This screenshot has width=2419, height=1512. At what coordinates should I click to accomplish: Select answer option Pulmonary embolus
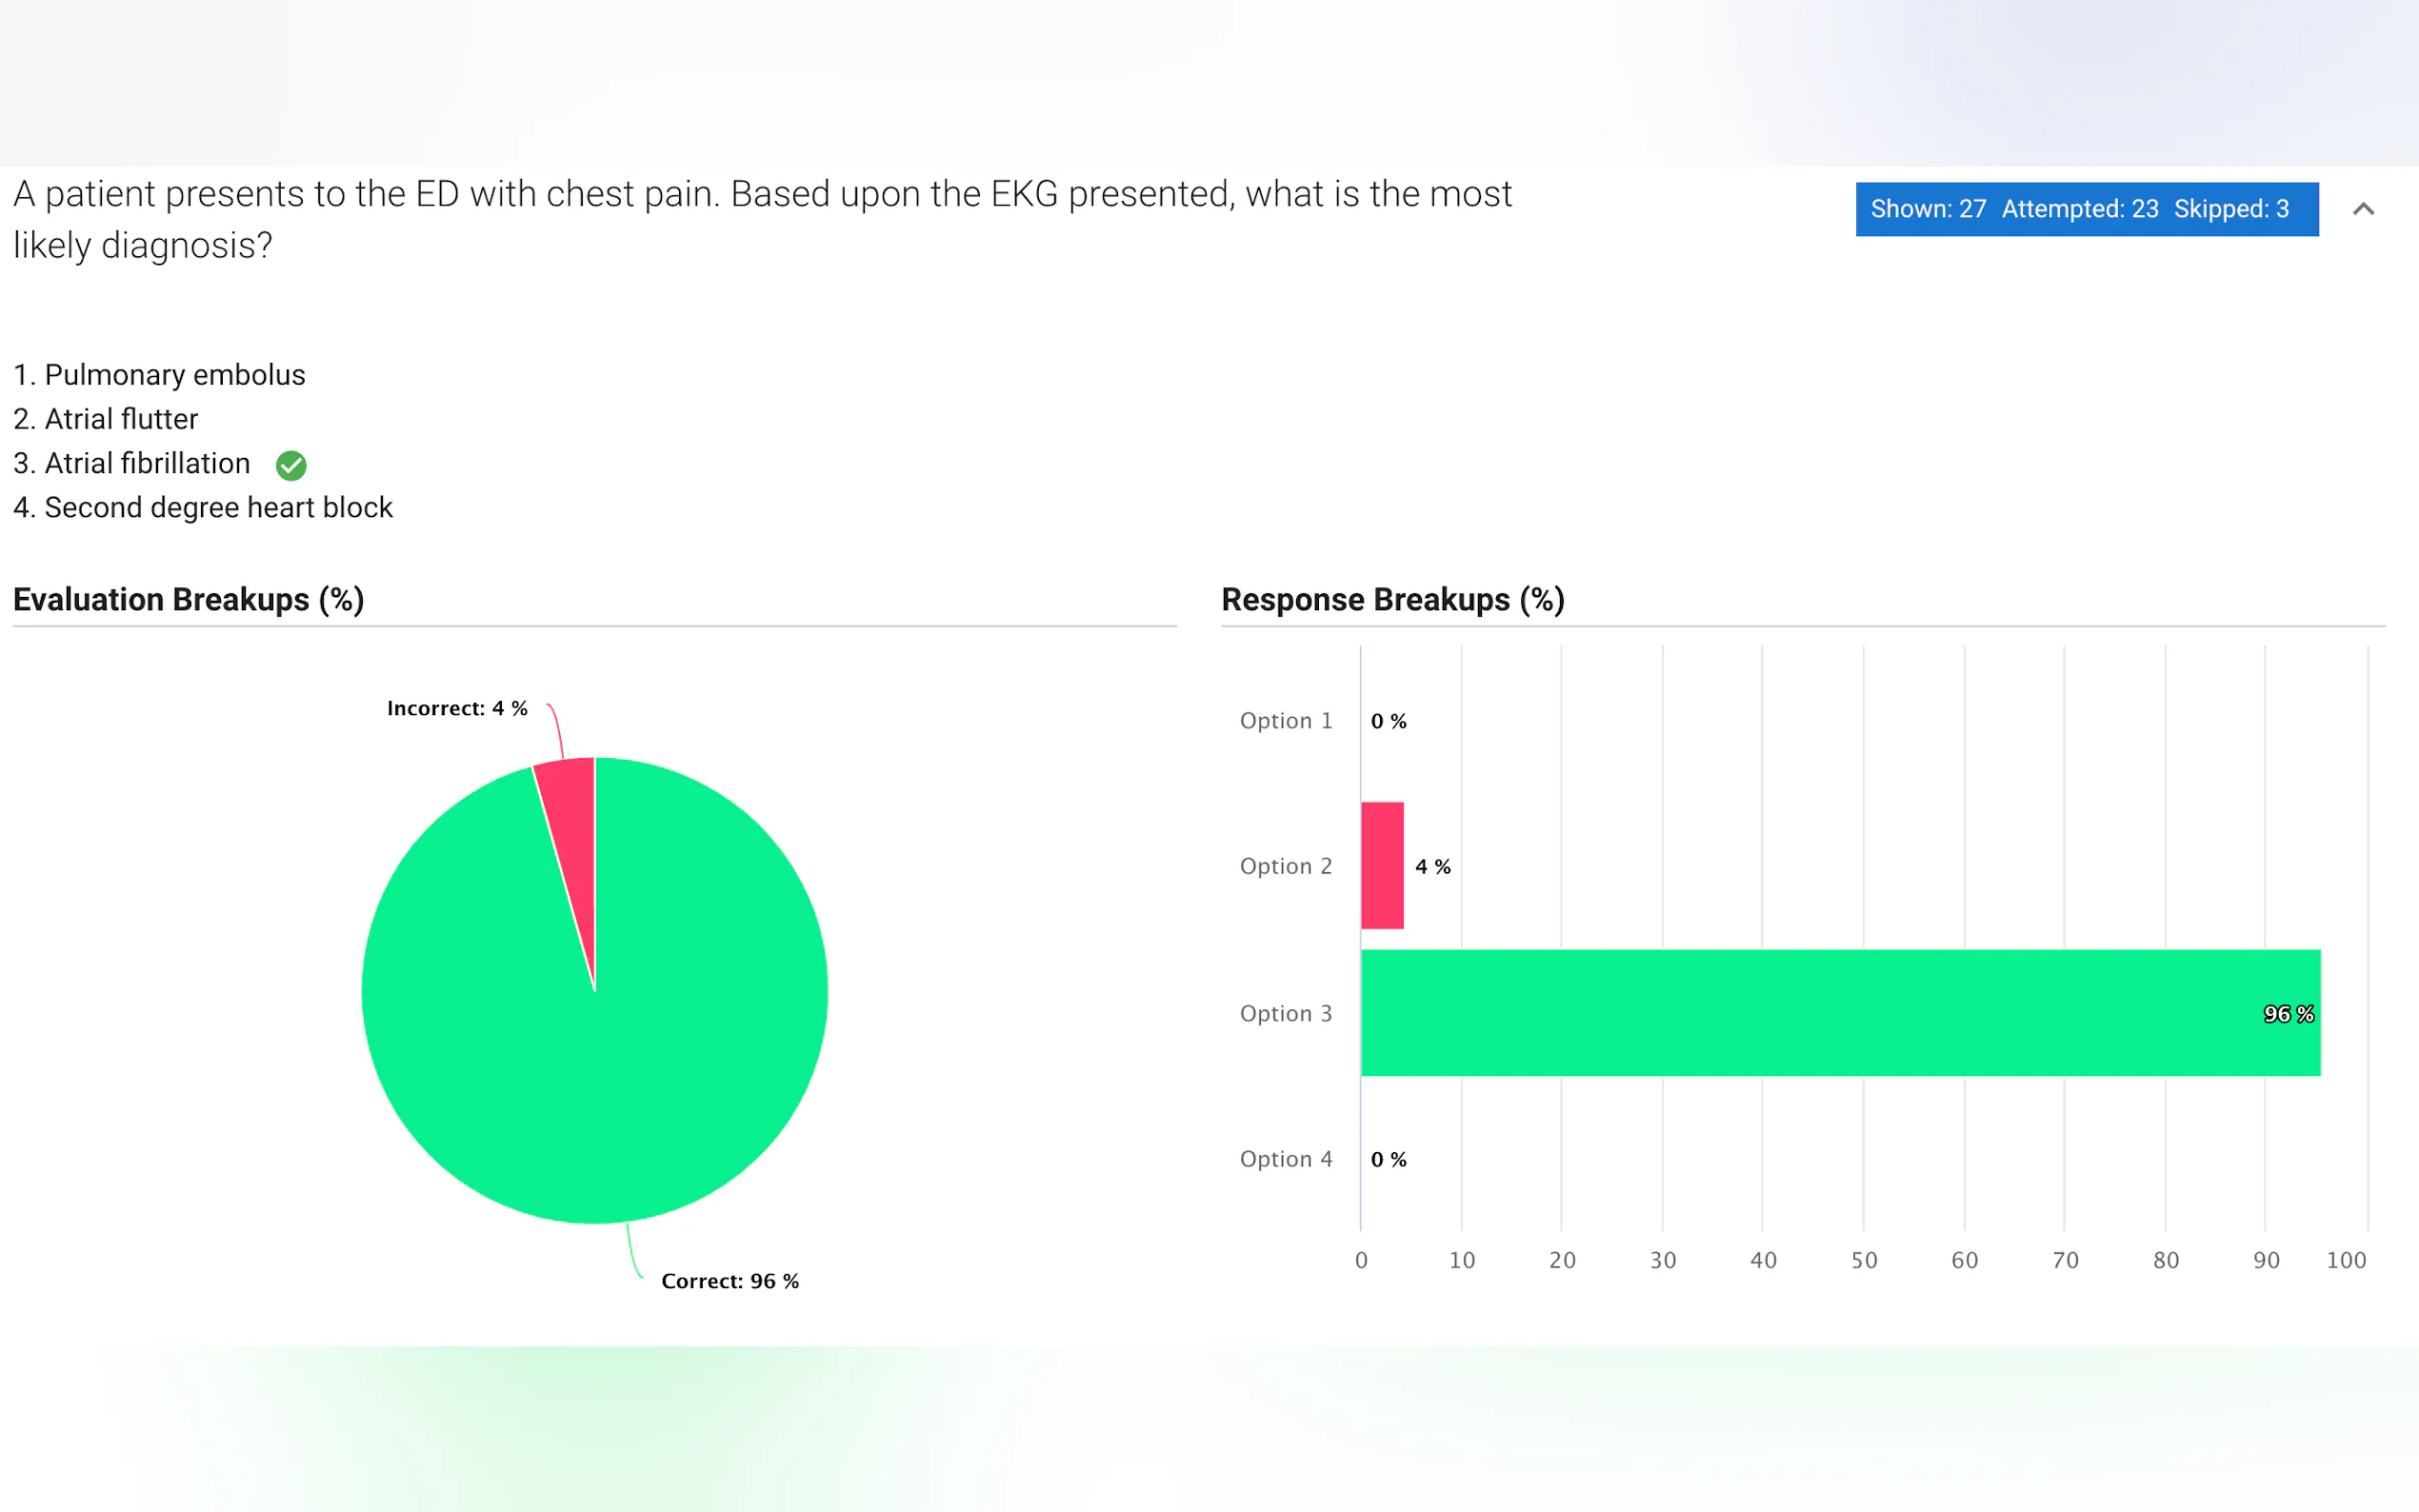(x=174, y=375)
